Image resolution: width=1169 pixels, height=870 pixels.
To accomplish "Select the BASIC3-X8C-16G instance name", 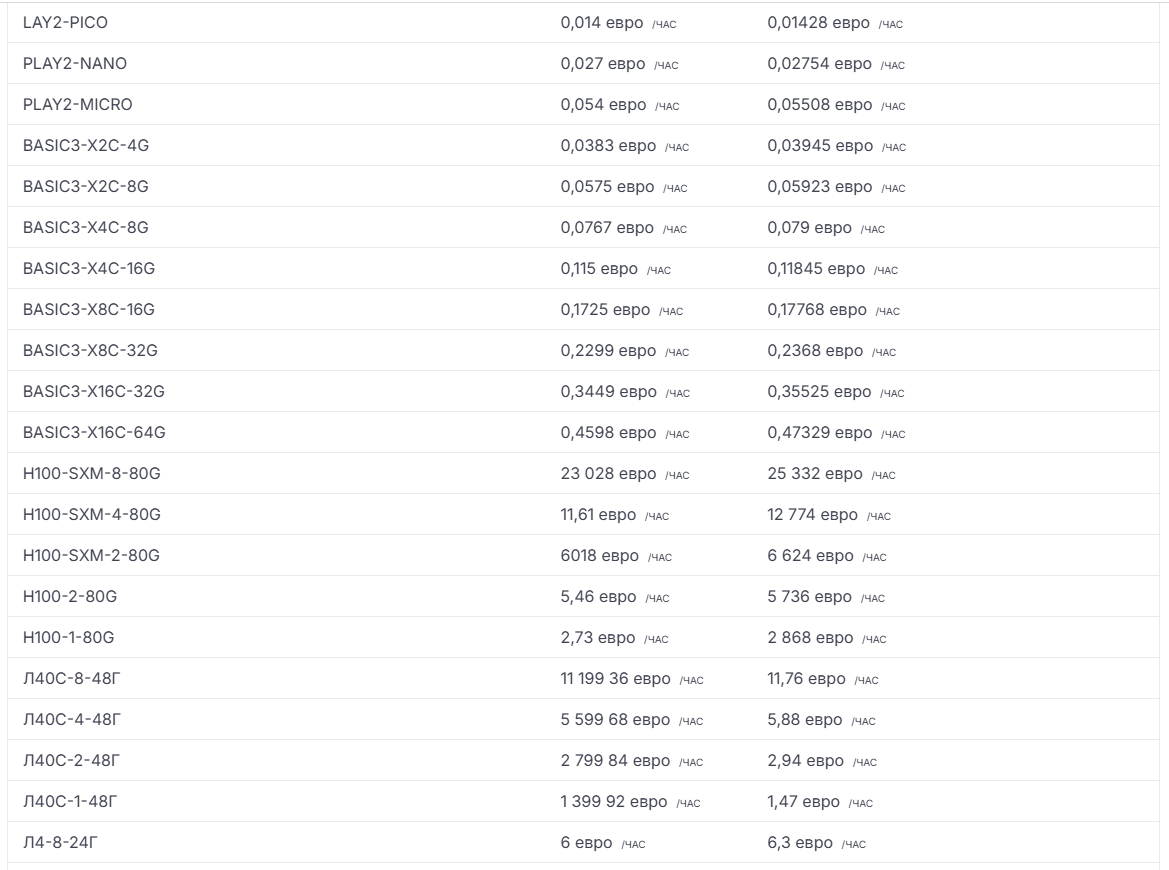I will (x=89, y=310).
